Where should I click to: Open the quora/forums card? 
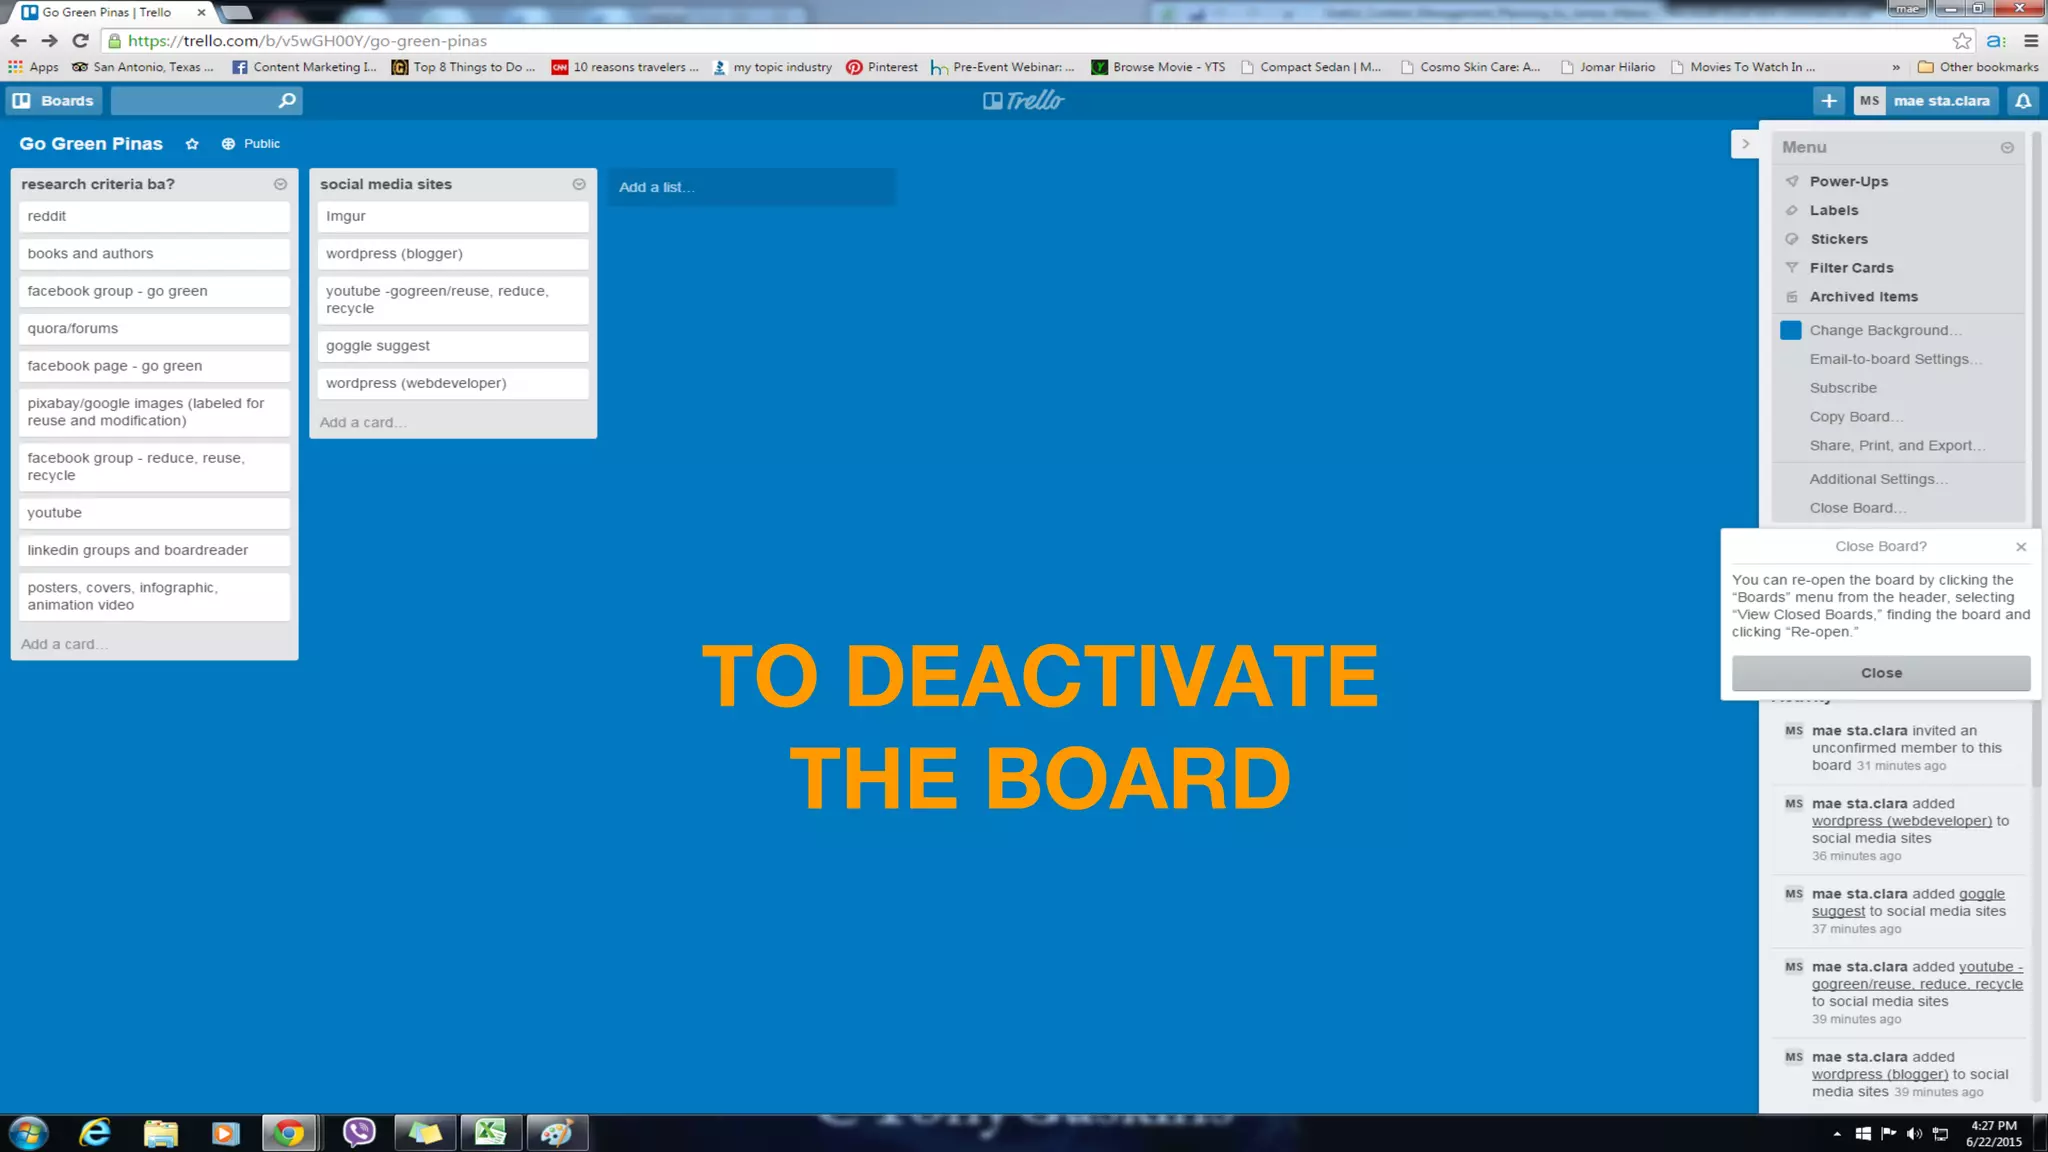coord(154,329)
